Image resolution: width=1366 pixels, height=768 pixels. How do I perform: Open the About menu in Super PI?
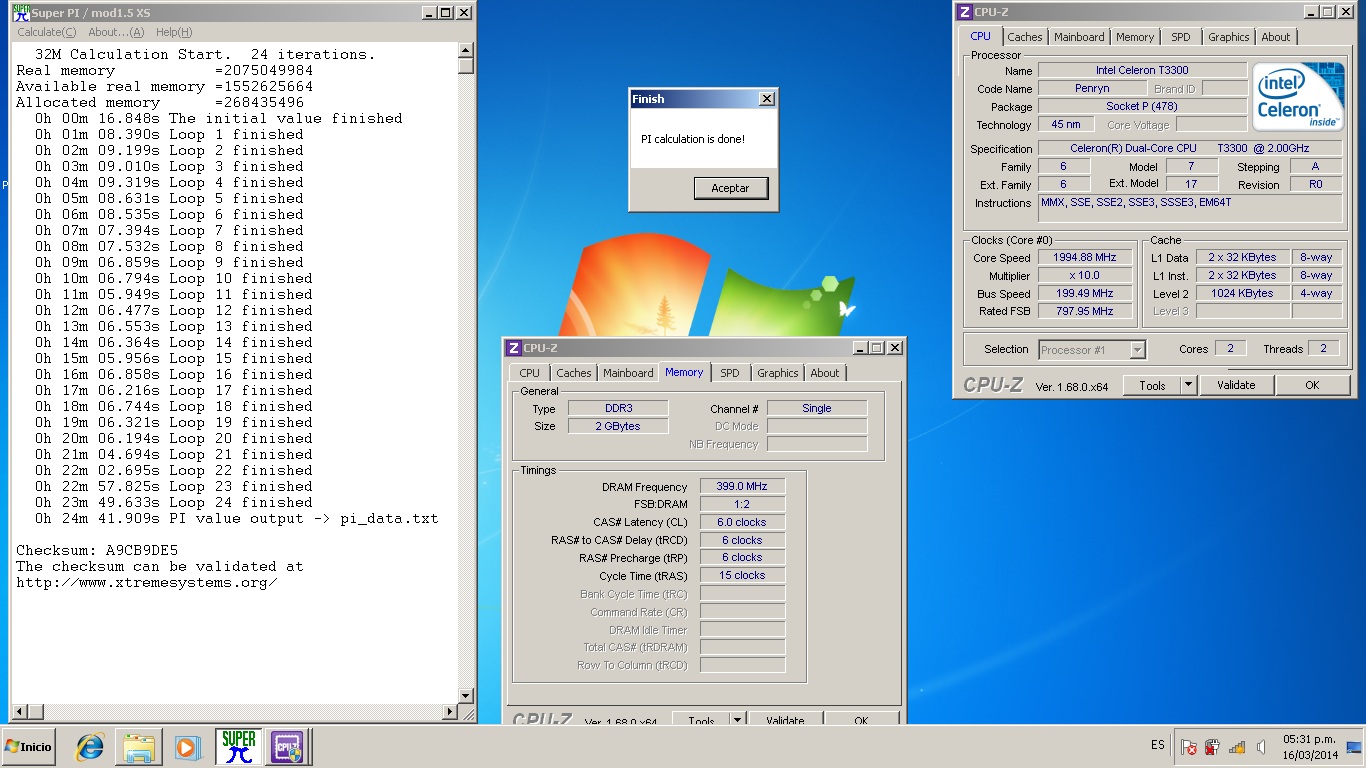tap(116, 32)
